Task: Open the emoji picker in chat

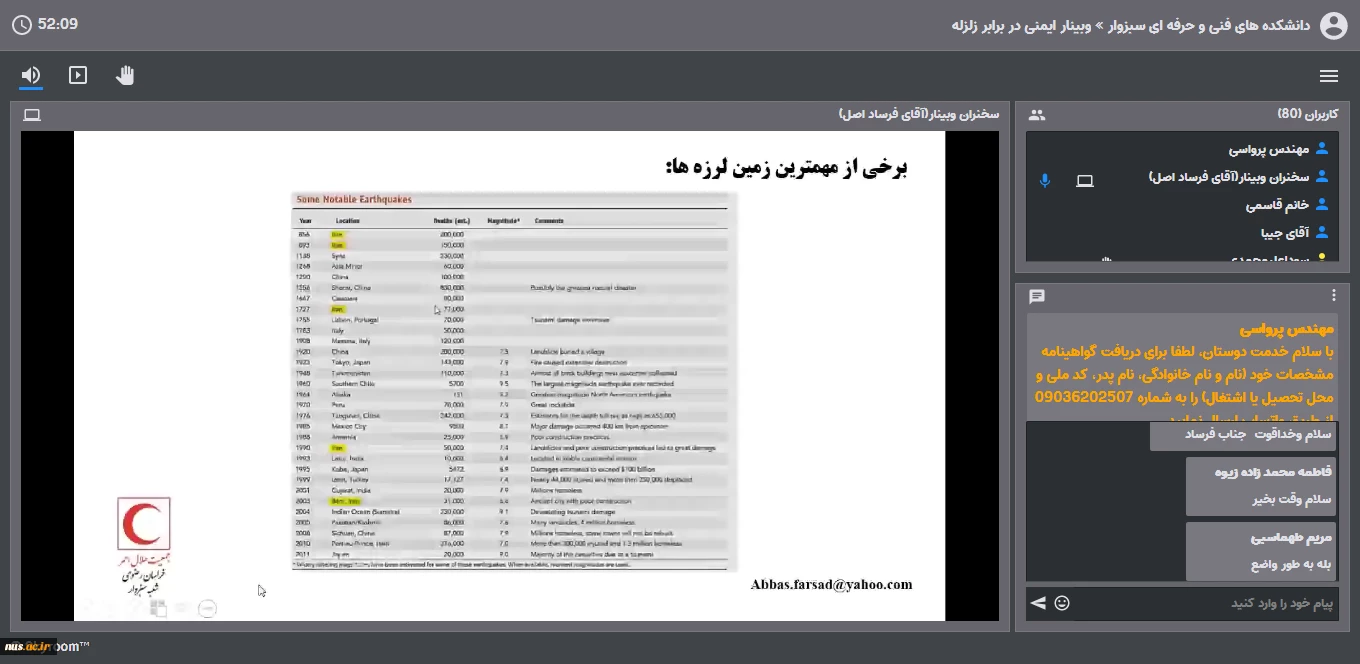Action: click(x=1062, y=603)
